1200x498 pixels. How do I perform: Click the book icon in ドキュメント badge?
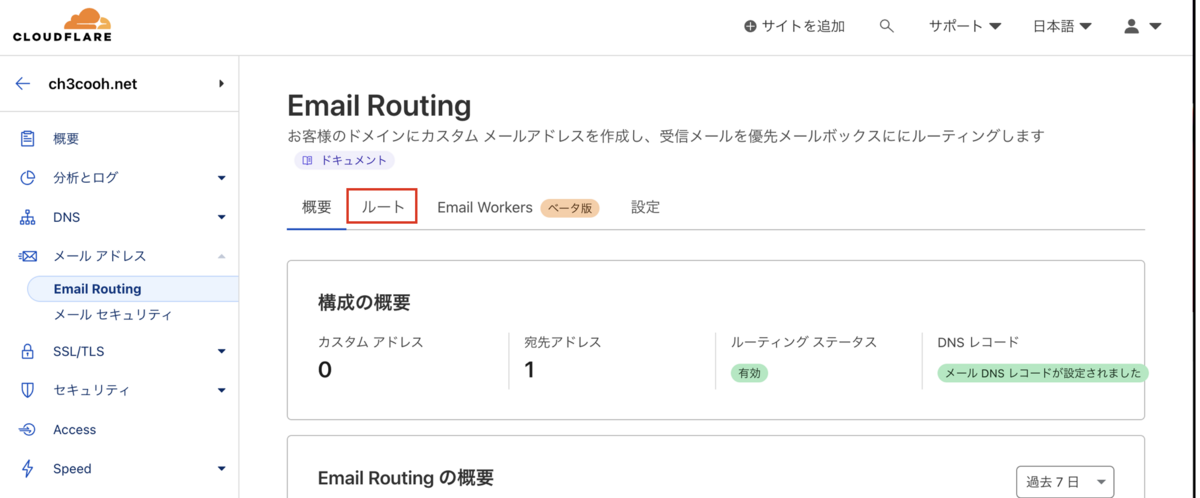(307, 160)
